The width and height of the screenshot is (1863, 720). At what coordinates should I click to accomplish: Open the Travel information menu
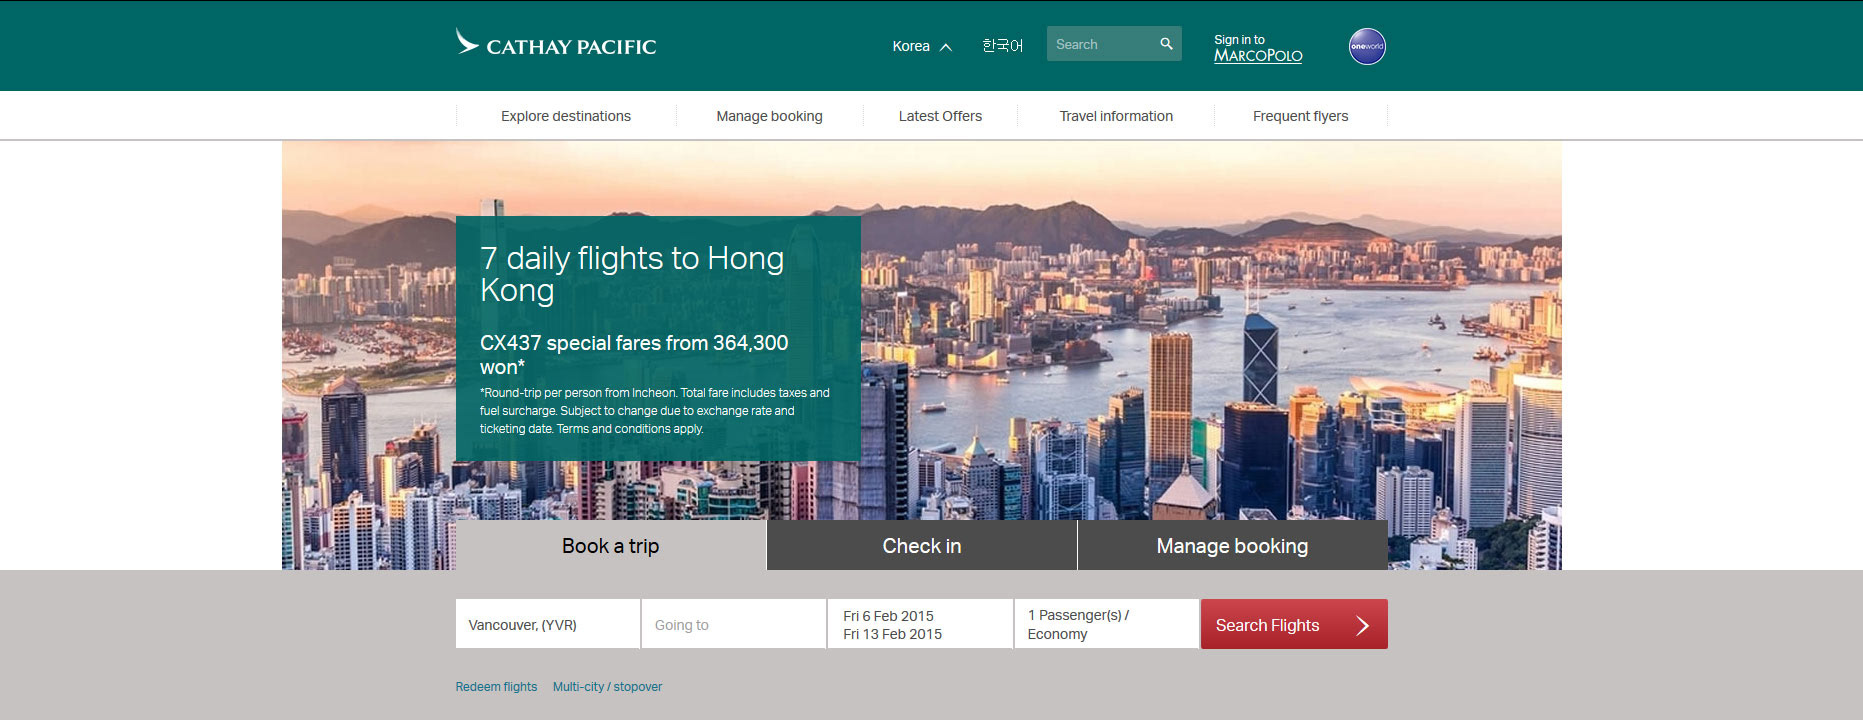1116,116
